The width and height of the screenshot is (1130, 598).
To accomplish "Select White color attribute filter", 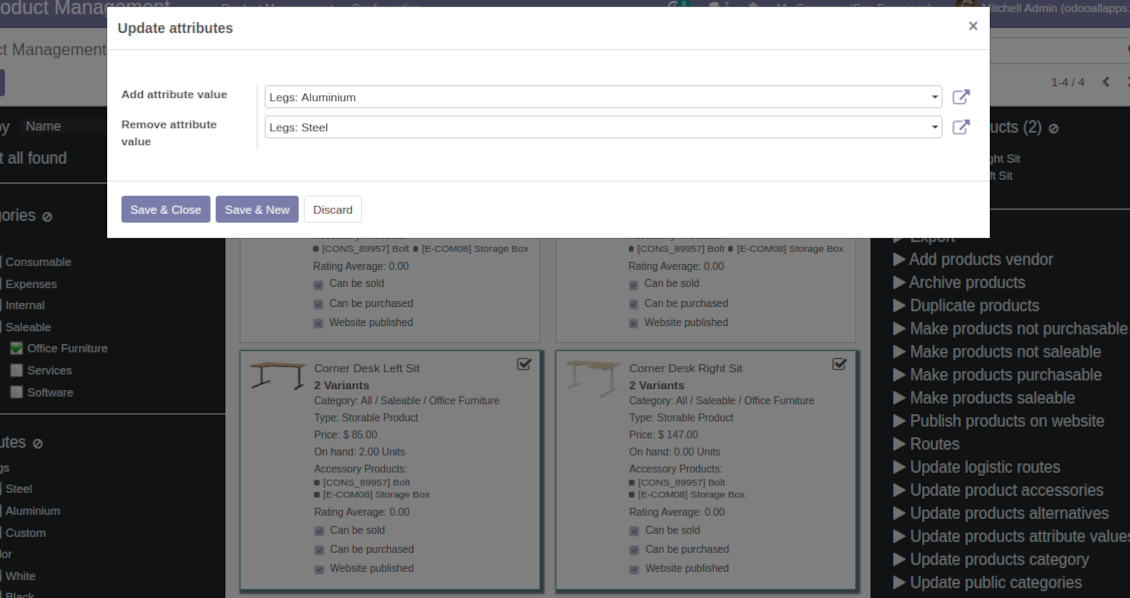I will click(20, 576).
